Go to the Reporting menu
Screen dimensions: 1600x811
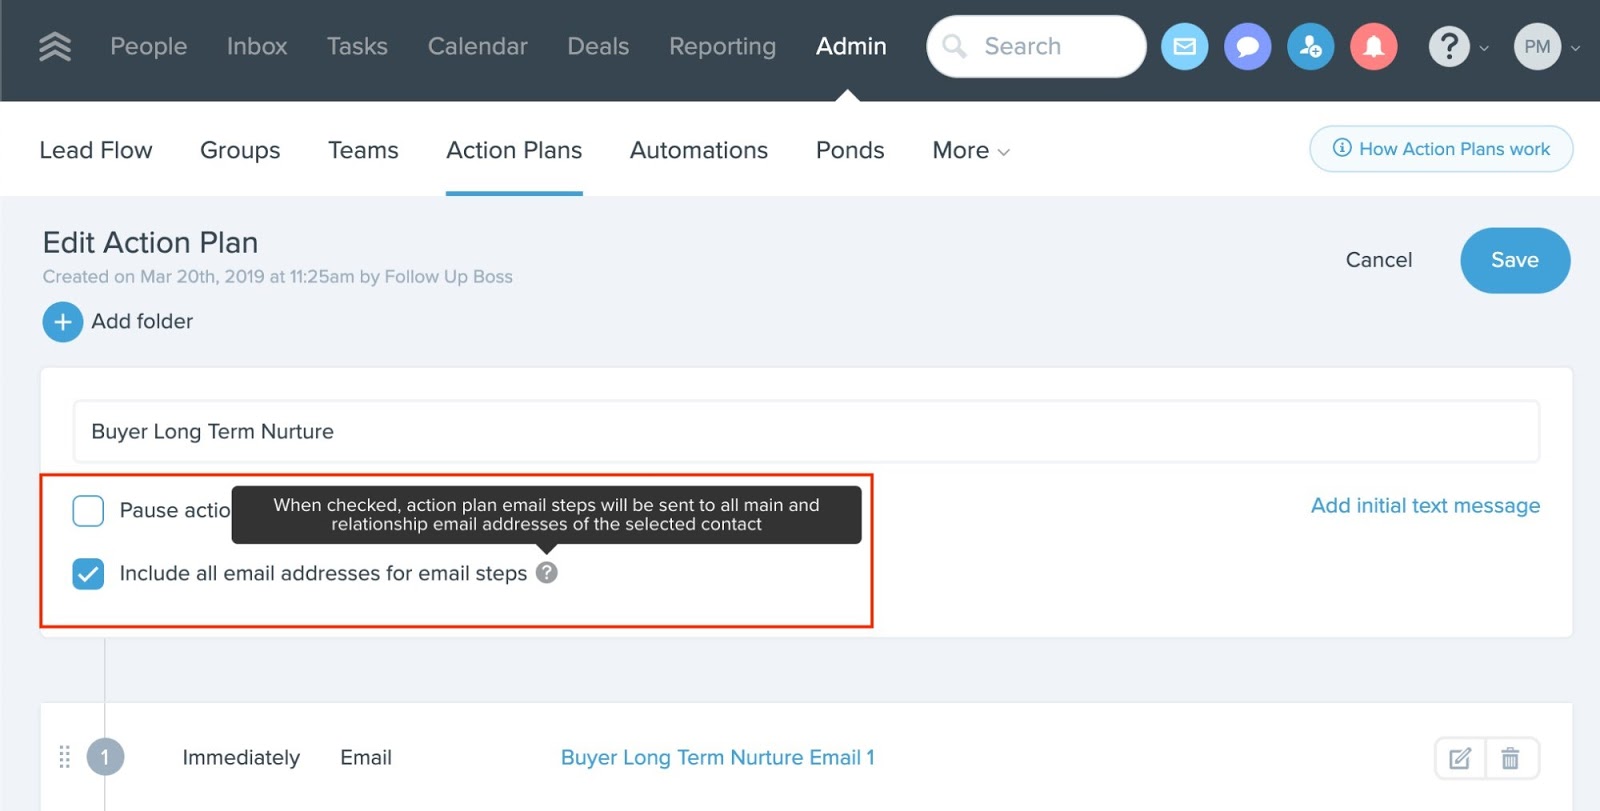click(722, 46)
